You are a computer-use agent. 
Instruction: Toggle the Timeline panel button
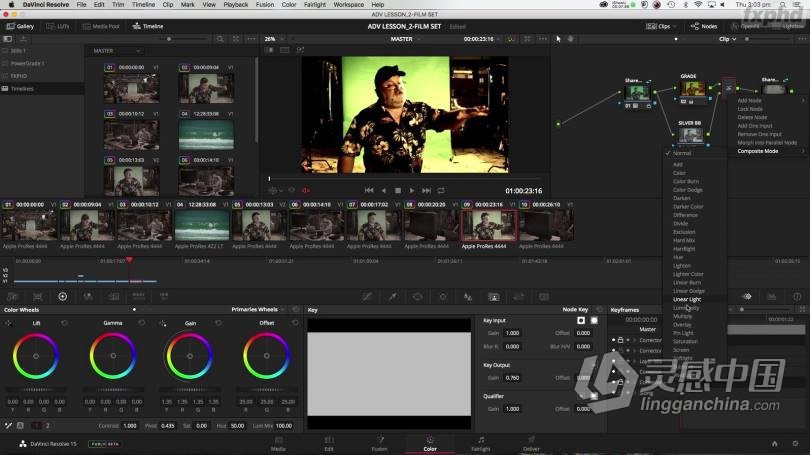point(148,26)
